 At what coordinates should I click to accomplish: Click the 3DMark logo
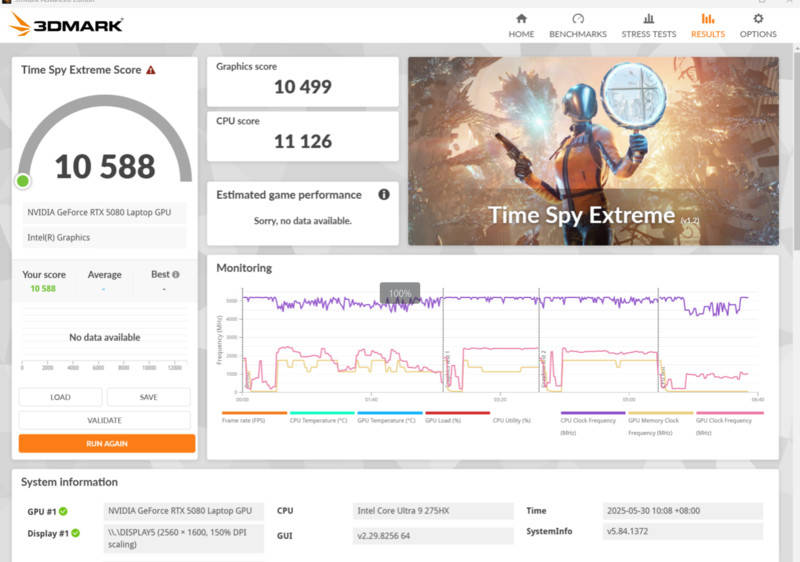[66, 24]
